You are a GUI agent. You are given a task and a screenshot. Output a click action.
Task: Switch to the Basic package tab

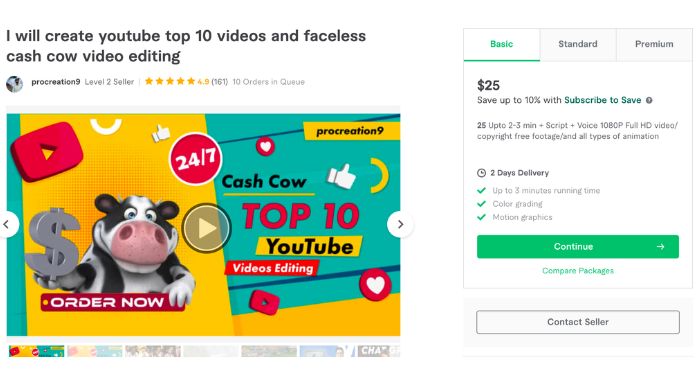point(501,44)
